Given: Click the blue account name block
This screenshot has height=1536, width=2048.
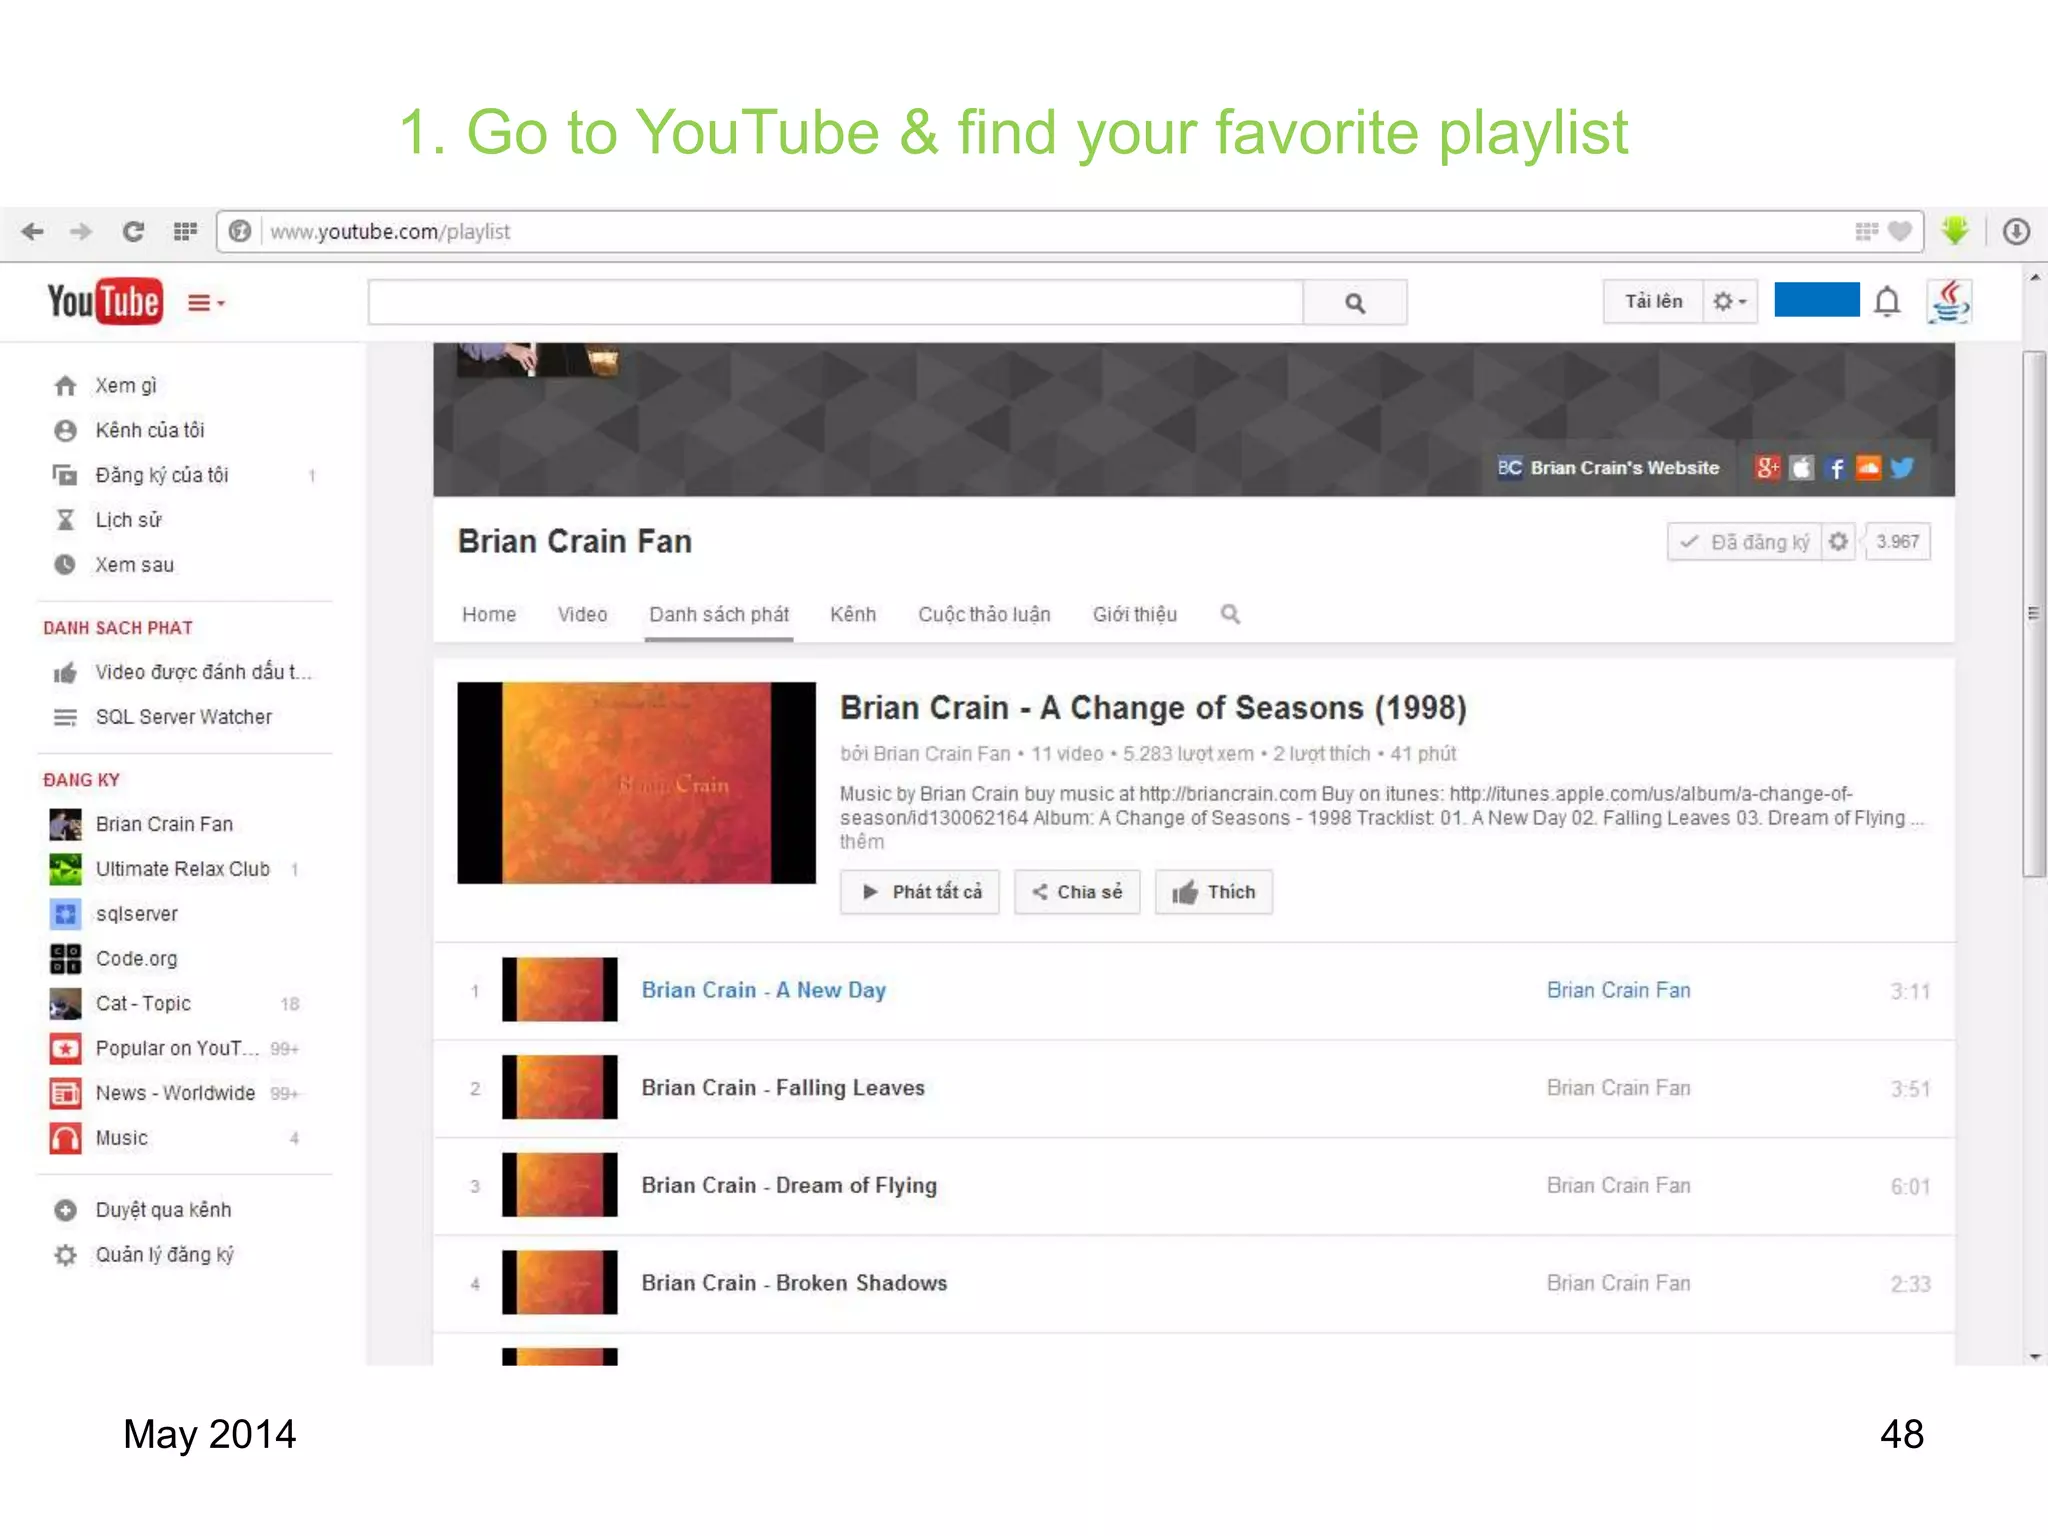Looking at the screenshot, I should pyautogui.click(x=1816, y=300).
